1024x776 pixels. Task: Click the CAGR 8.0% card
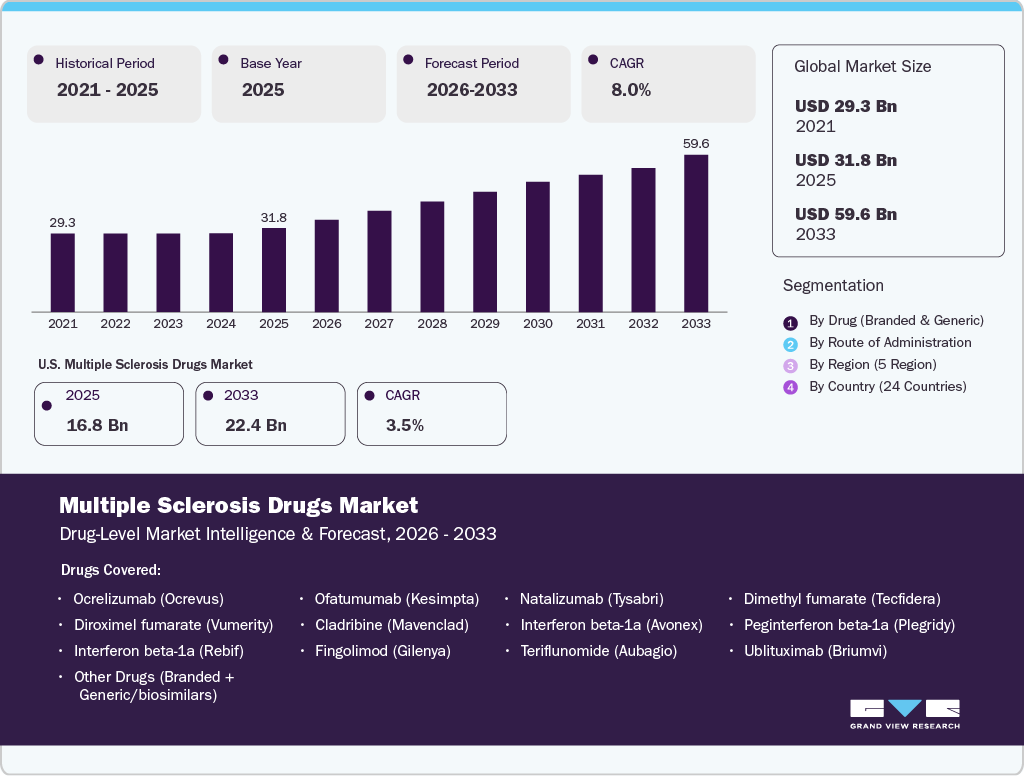pyautogui.click(x=668, y=84)
